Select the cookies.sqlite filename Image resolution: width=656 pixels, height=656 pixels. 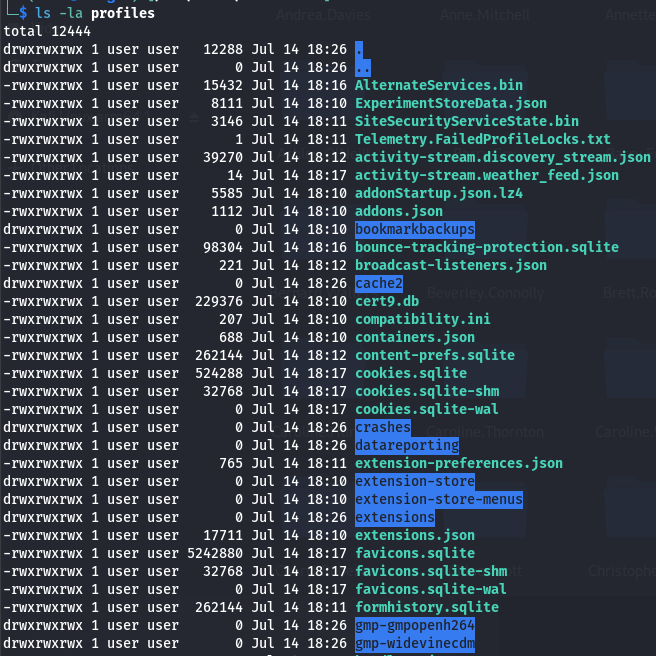point(411,373)
